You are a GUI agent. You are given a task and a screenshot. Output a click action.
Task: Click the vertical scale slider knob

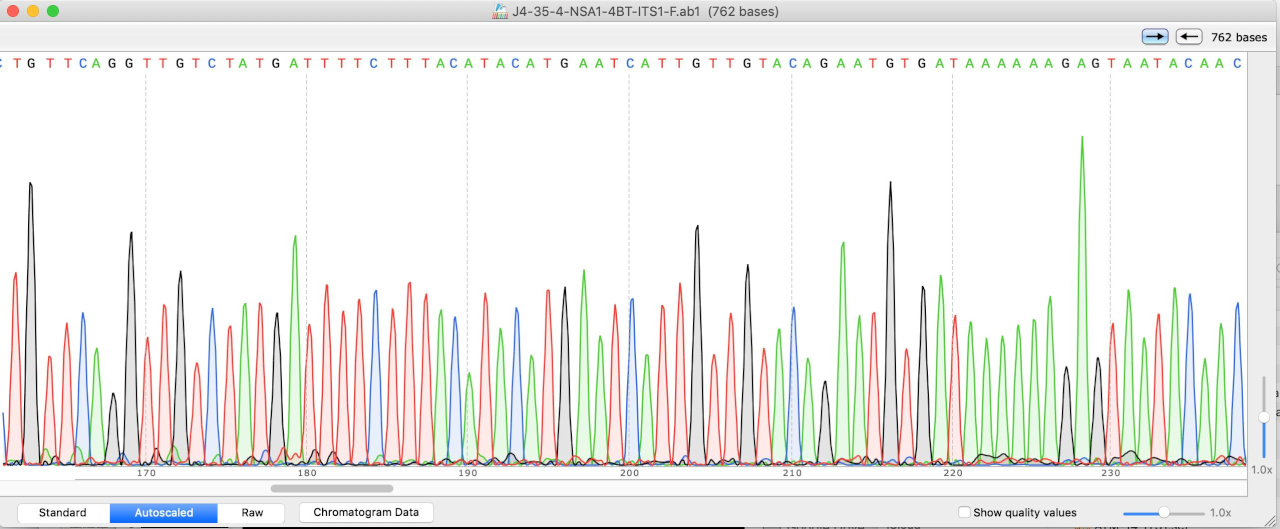1264,416
